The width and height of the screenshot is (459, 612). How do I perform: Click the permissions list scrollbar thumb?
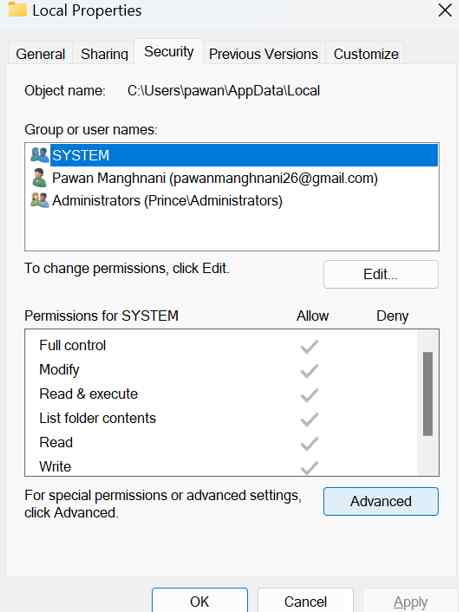coord(428,393)
